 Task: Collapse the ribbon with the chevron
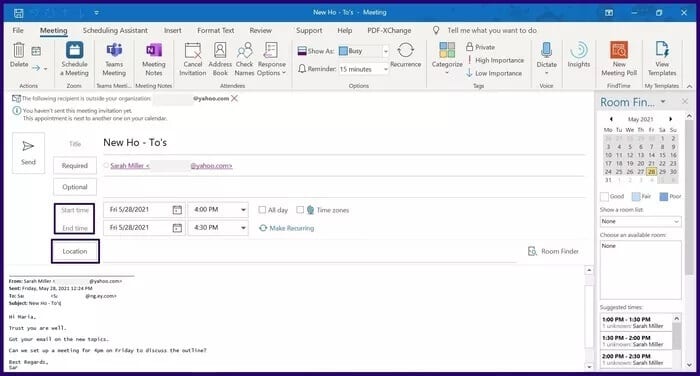pos(690,86)
